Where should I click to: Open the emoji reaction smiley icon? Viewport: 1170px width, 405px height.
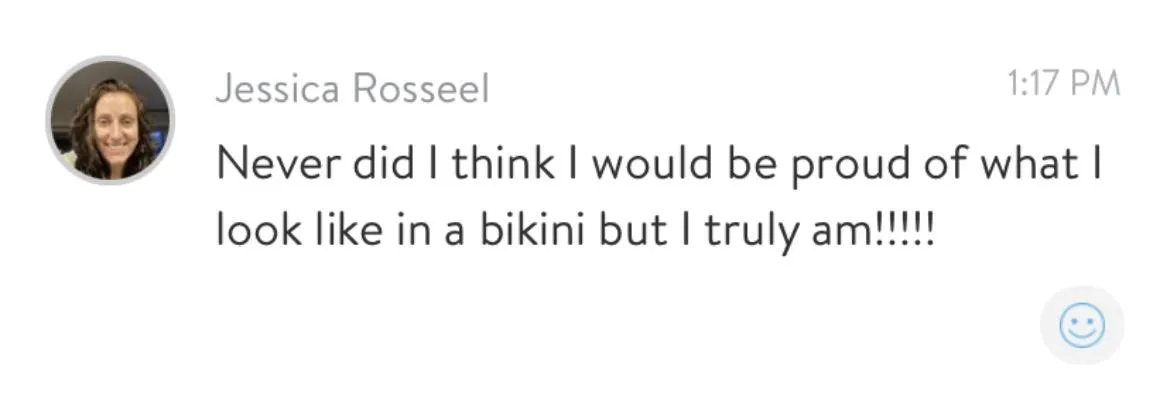(x=1082, y=325)
